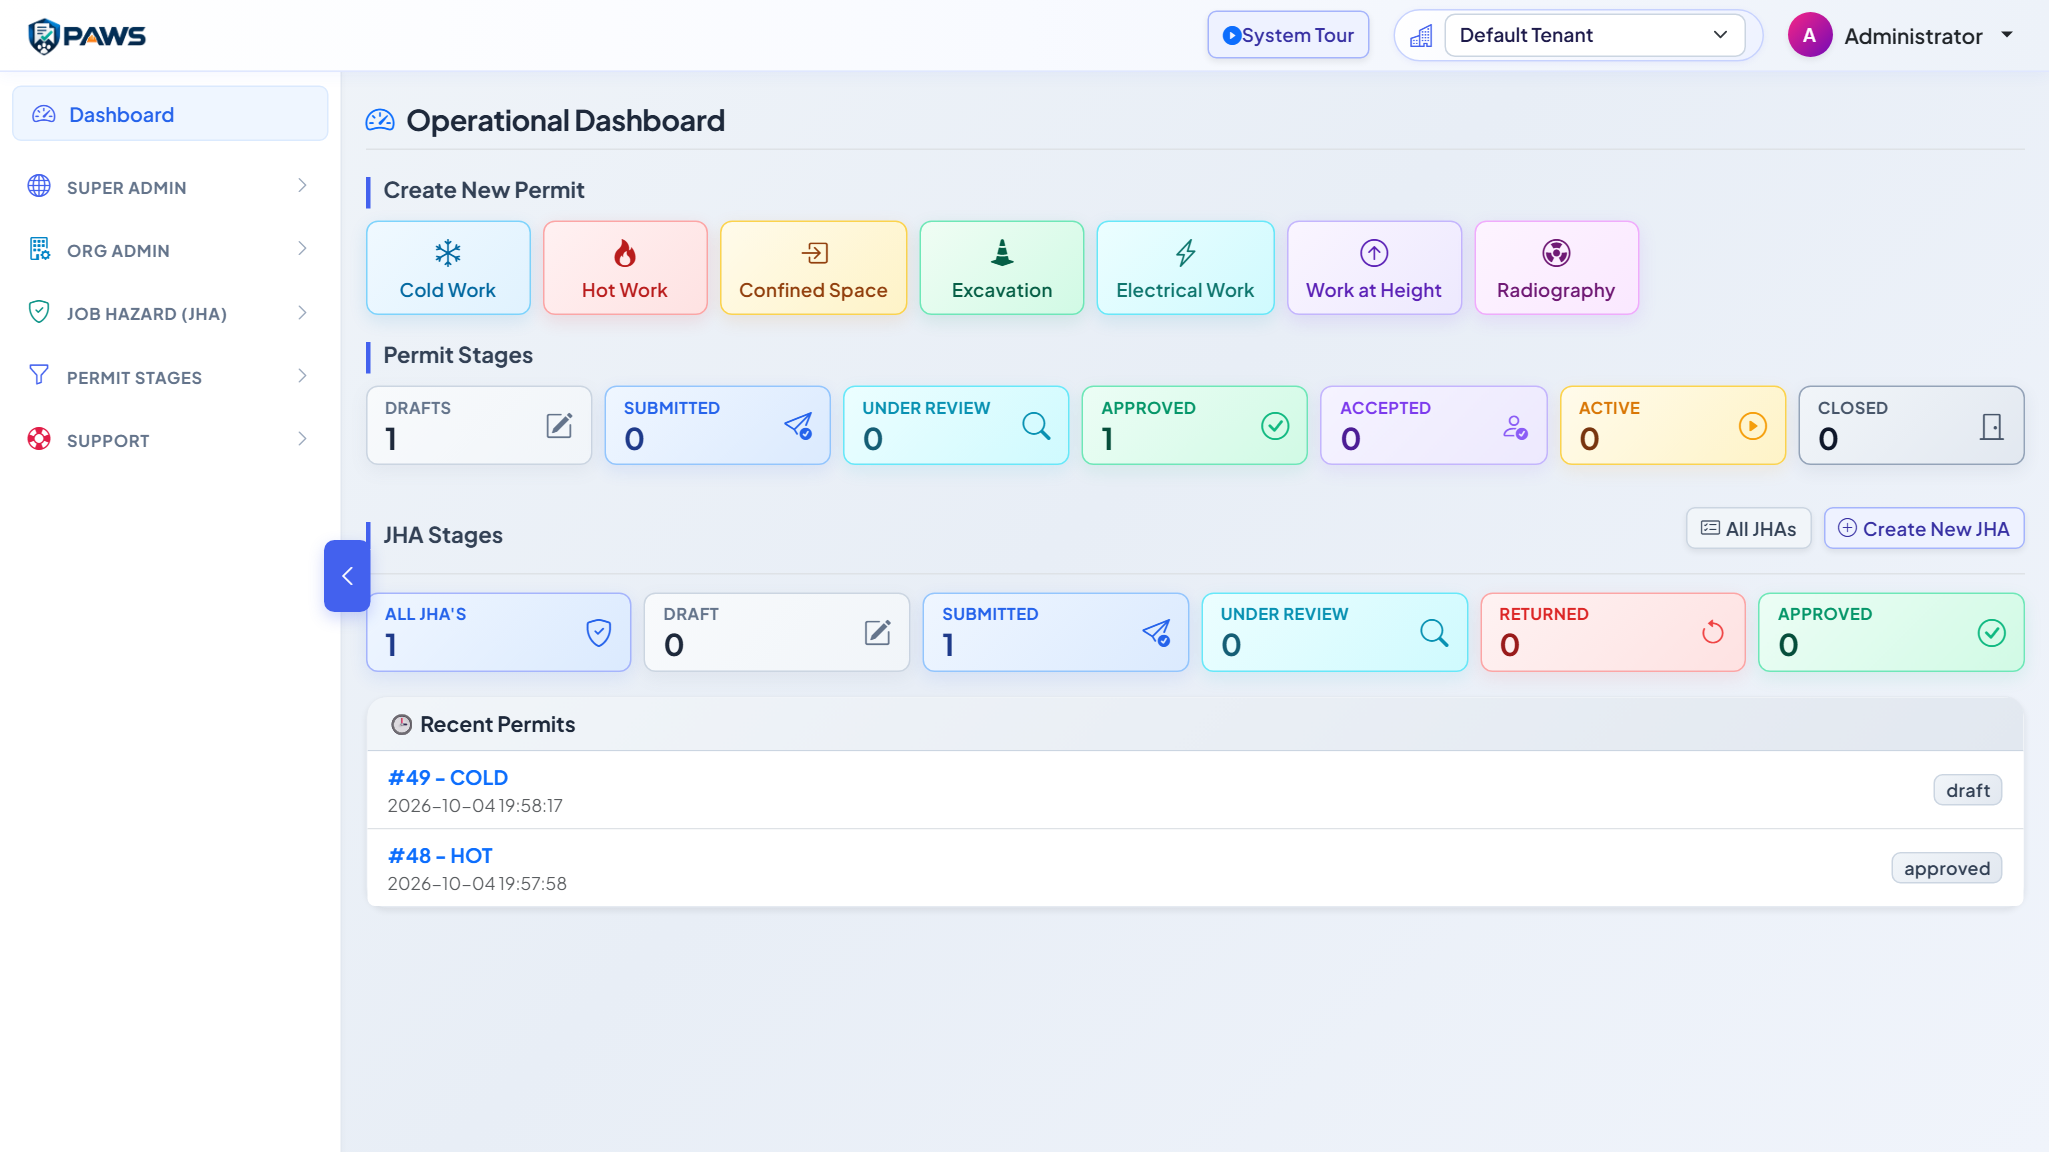This screenshot has height=1152, width=2049.
Task: Open the All JHAs list
Action: (1748, 529)
